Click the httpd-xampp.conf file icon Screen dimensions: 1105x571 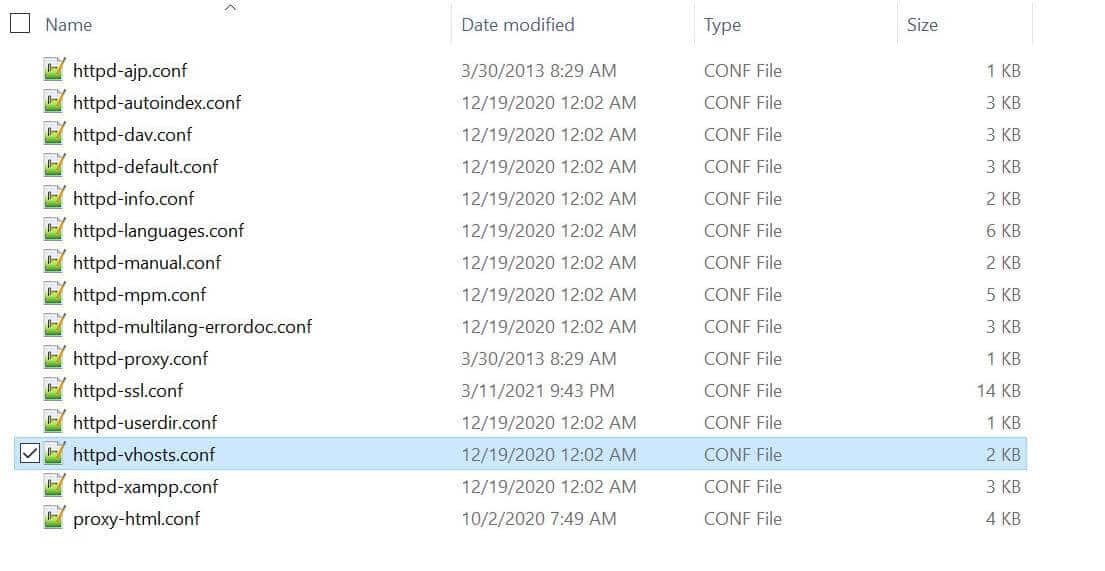point(55,486)
